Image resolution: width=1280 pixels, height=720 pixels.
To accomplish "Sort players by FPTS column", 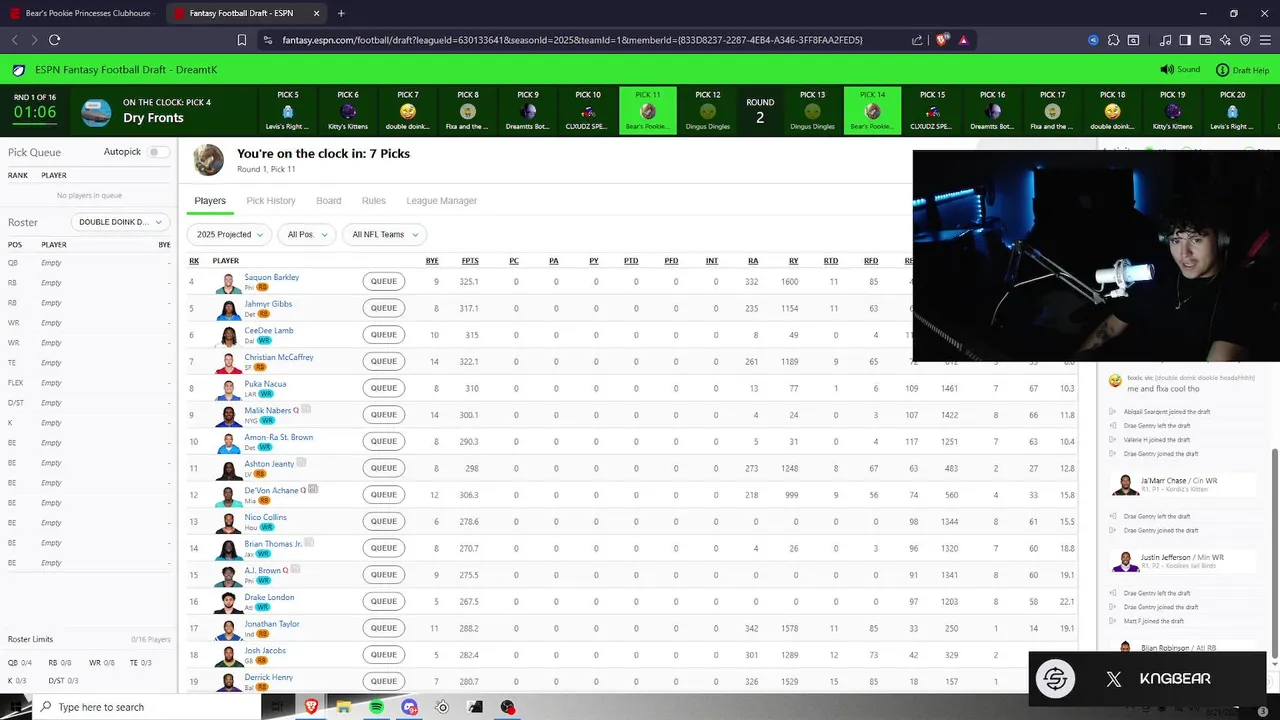I will (470, 261).
